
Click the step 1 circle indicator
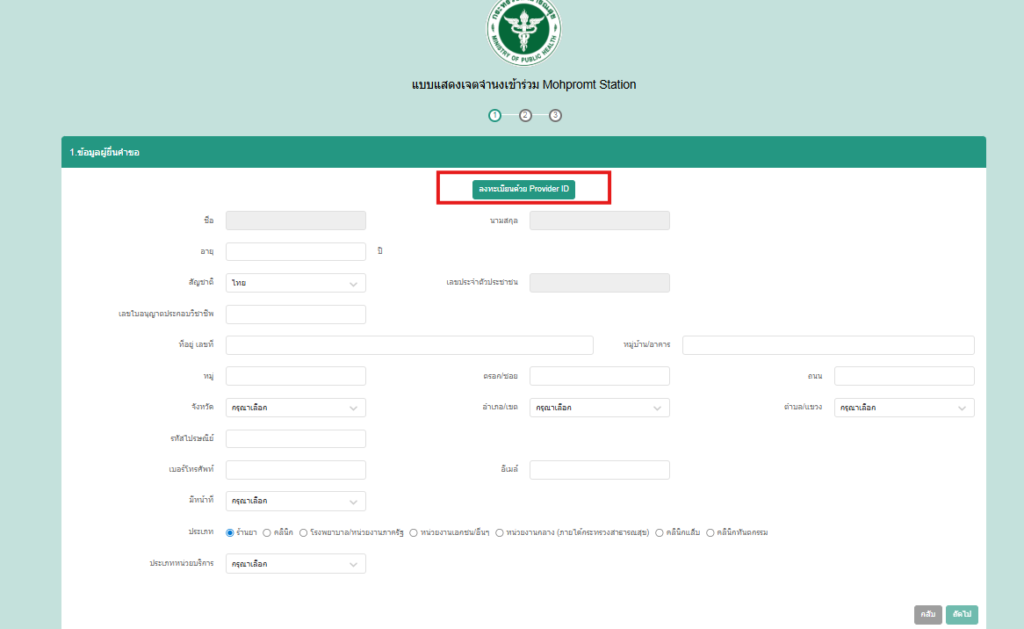tap(494, 115)
